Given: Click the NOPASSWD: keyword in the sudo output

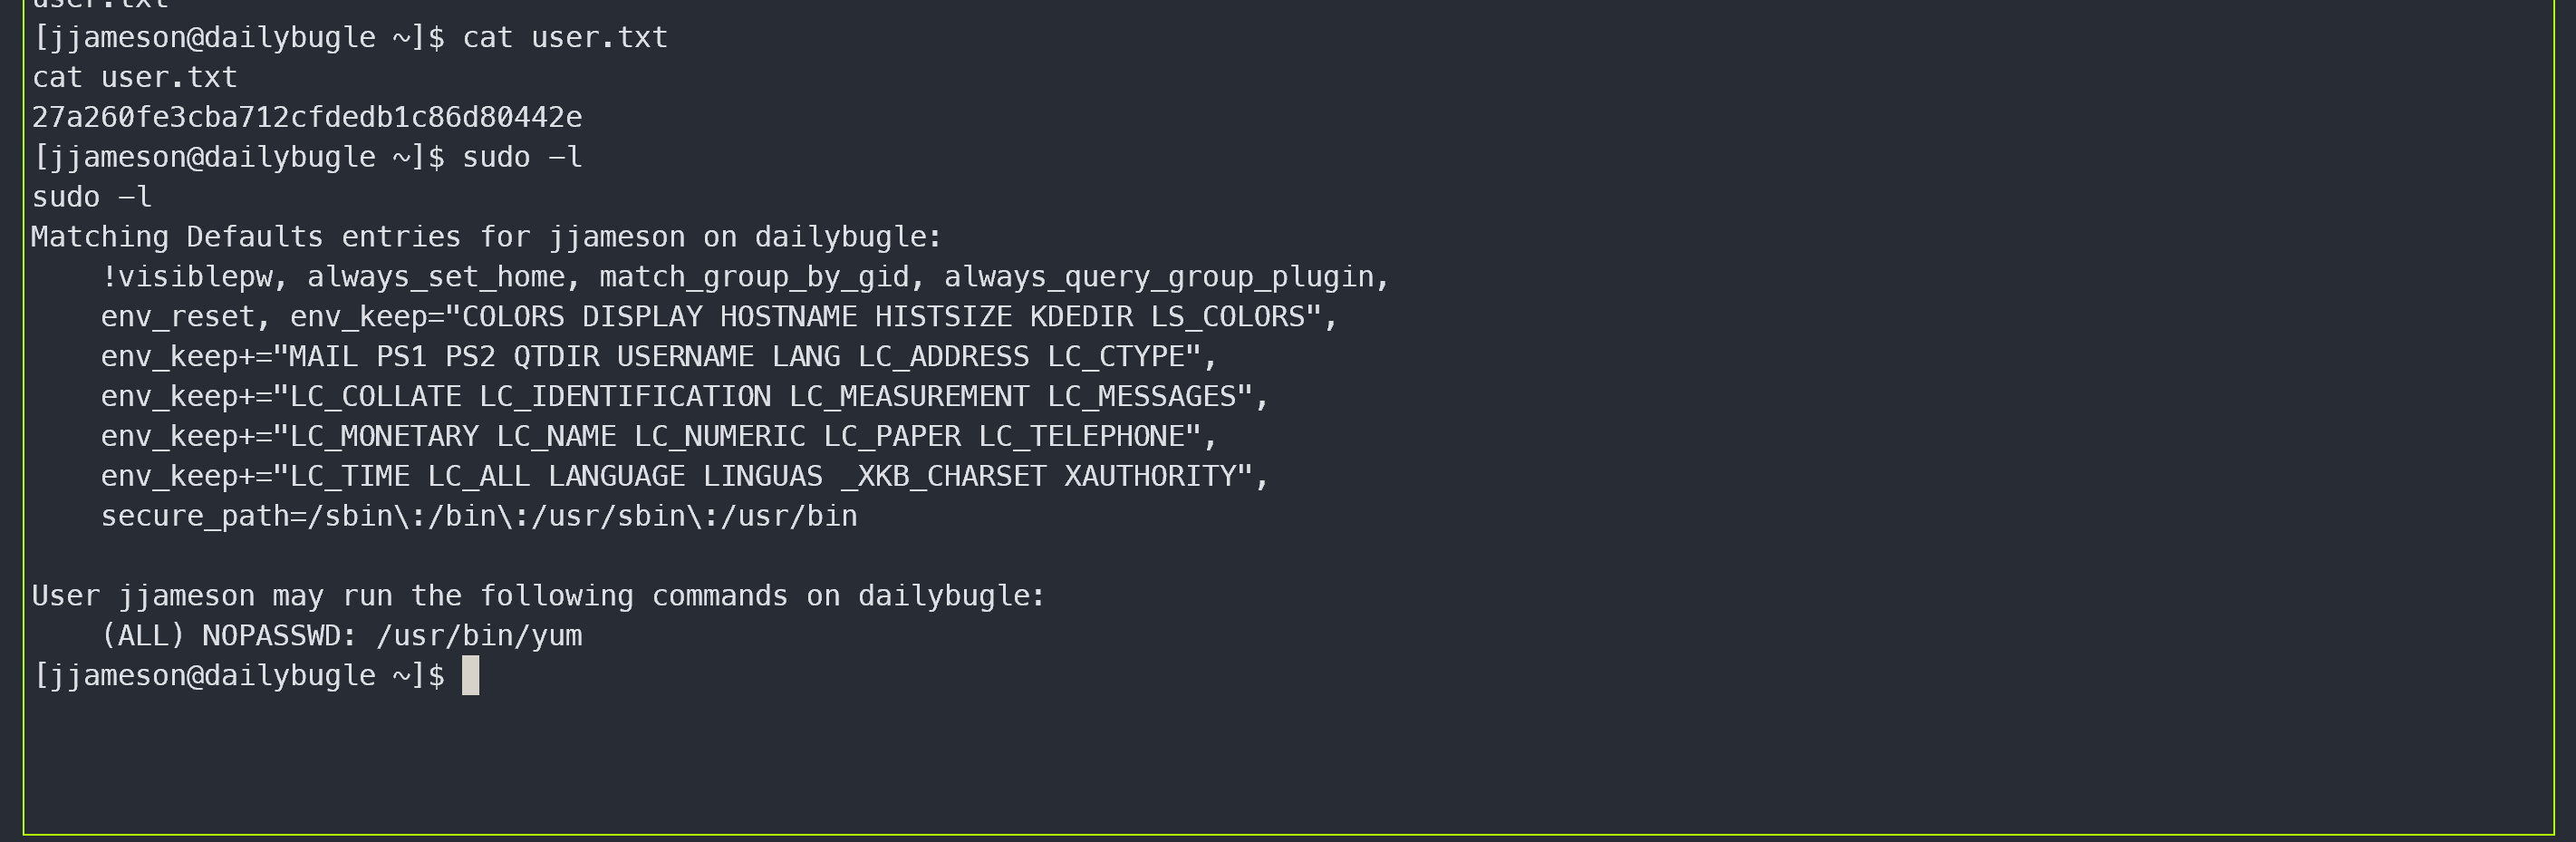Looking at the screenshot, I should (x=280, y=636).
